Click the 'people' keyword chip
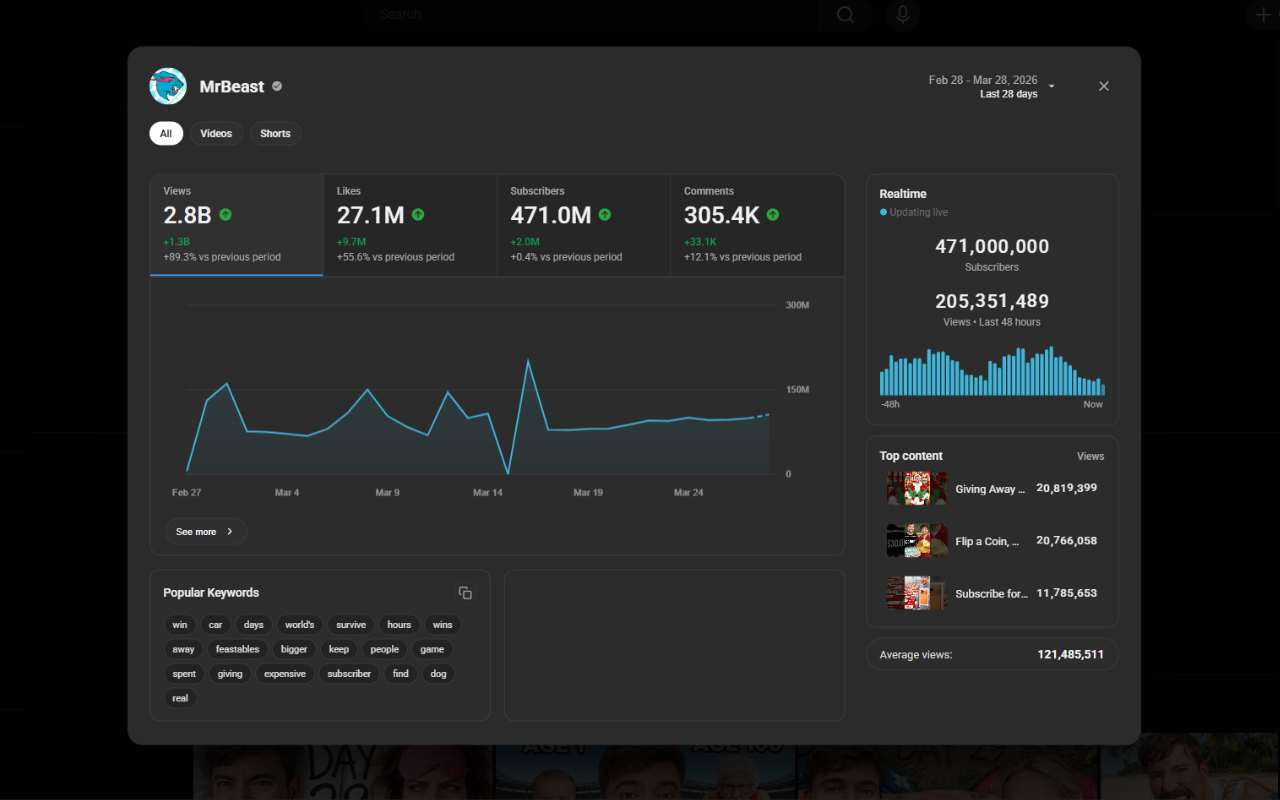The image size is (1280, 800). coord(385,649)
